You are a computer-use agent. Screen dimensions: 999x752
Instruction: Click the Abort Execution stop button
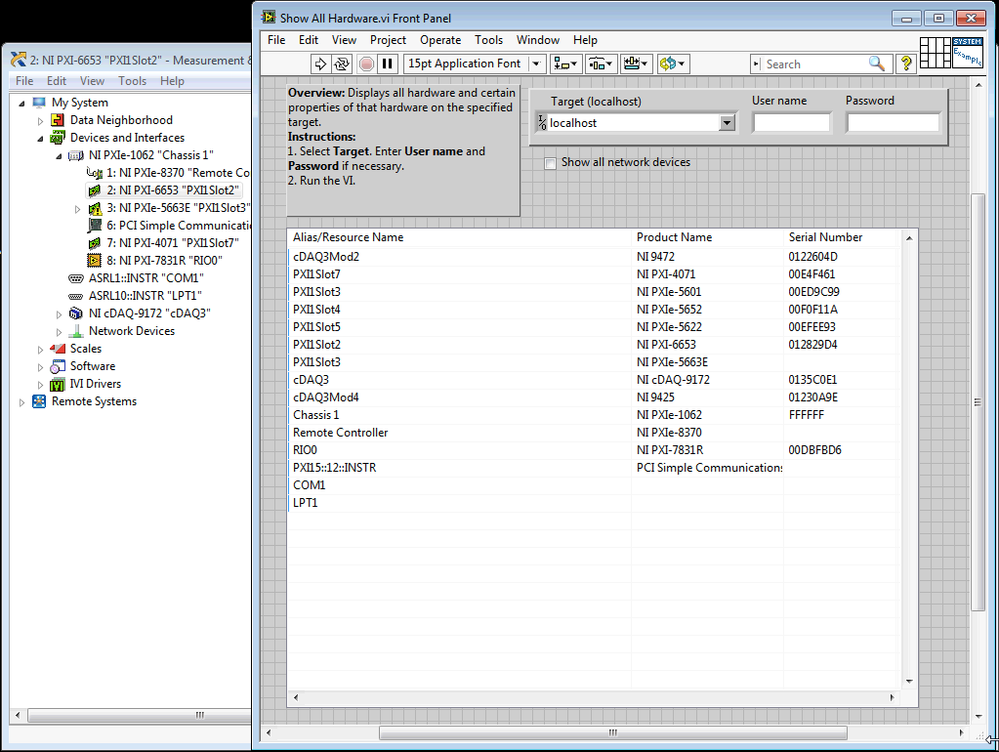click(x=366, y=64)
